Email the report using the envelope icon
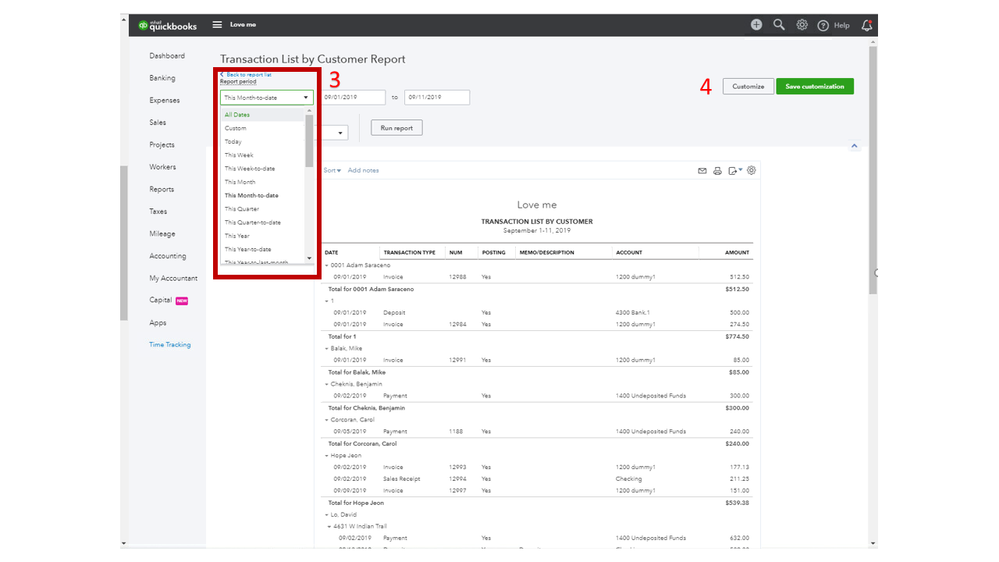The image size is (999, 562). [x=702, y=171]
